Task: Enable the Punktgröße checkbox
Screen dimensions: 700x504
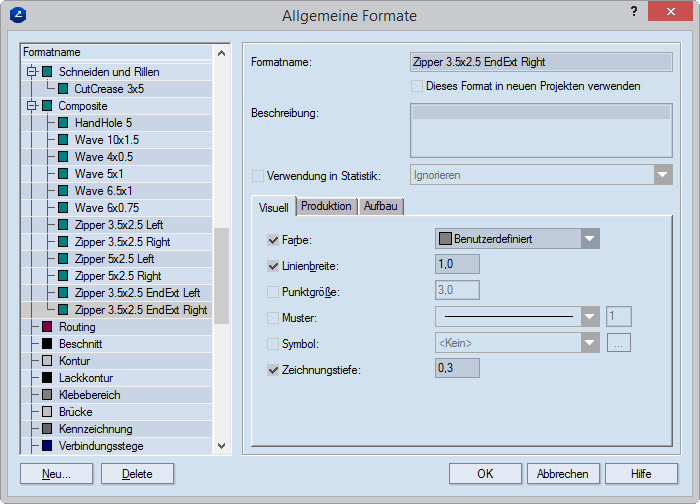Action: tap(273, 292)
